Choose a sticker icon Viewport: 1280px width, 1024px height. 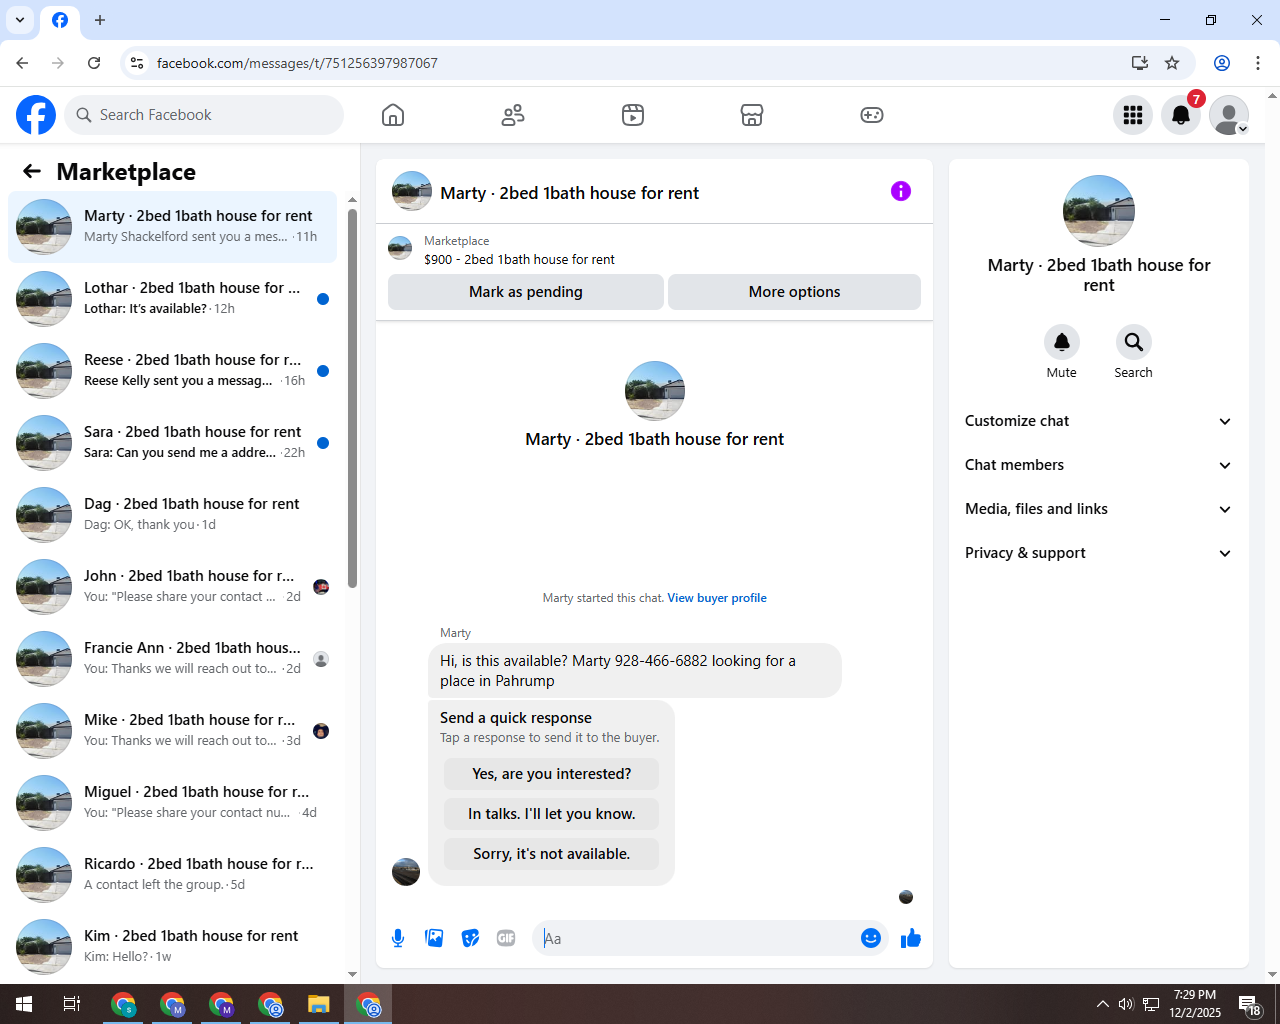click(470, 938)
